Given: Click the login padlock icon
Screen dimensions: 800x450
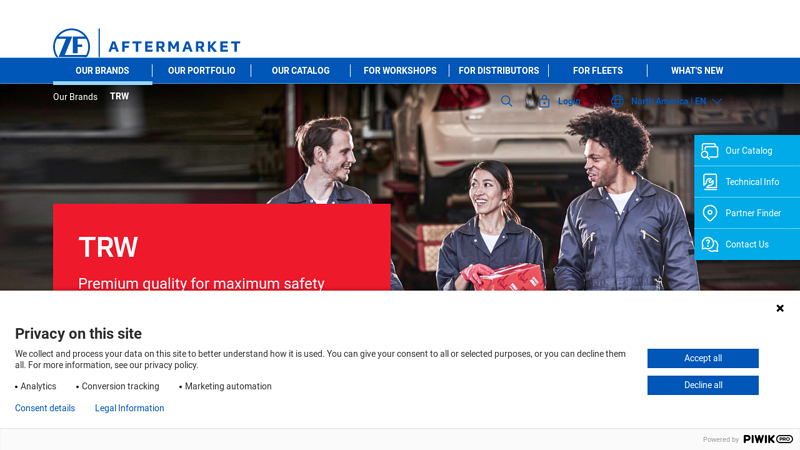Looking at the screenshot, I should coord(544,101).
